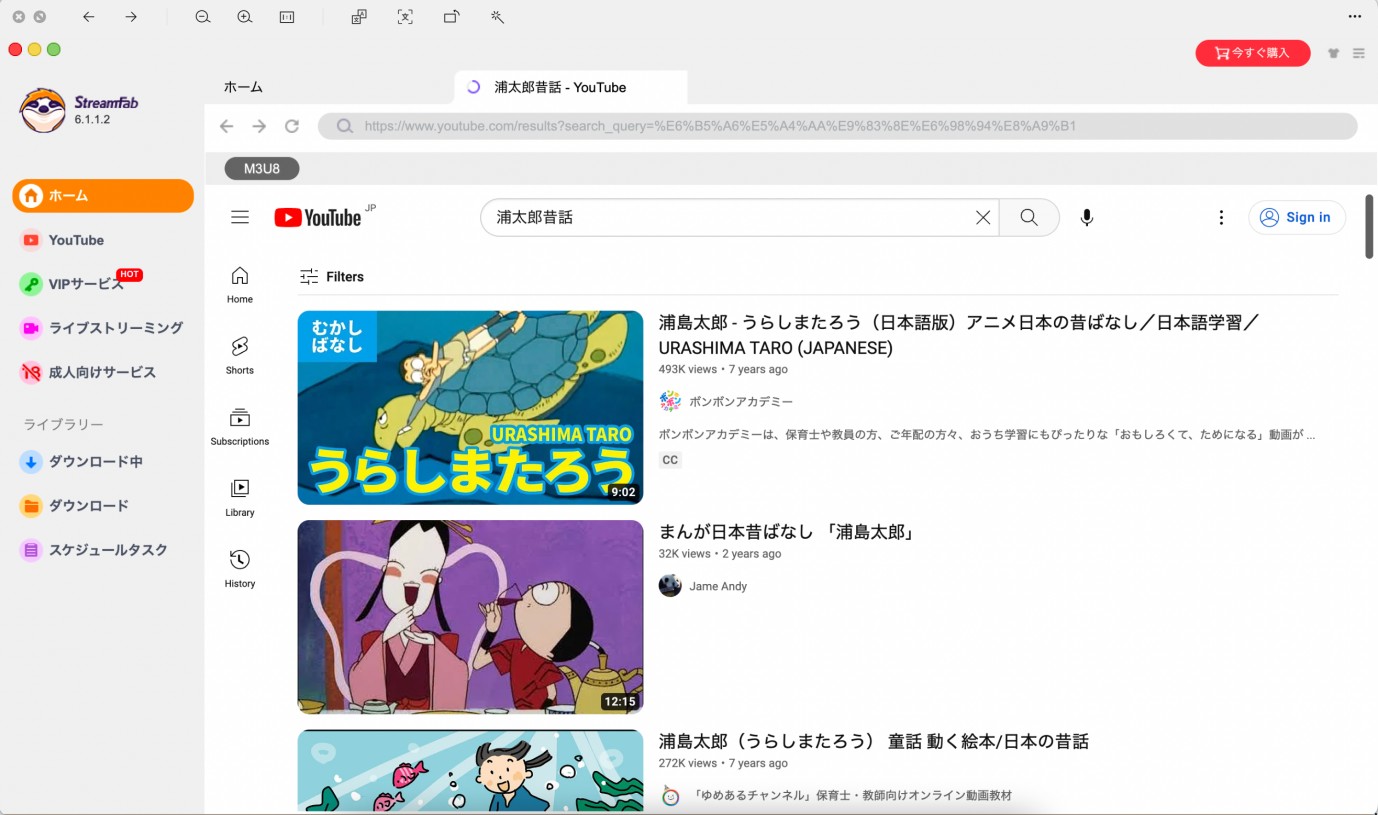The width and height of the screenshot is (1378, 815).
Task: Click the magic wand enhance icon
Action: point(497,17)
